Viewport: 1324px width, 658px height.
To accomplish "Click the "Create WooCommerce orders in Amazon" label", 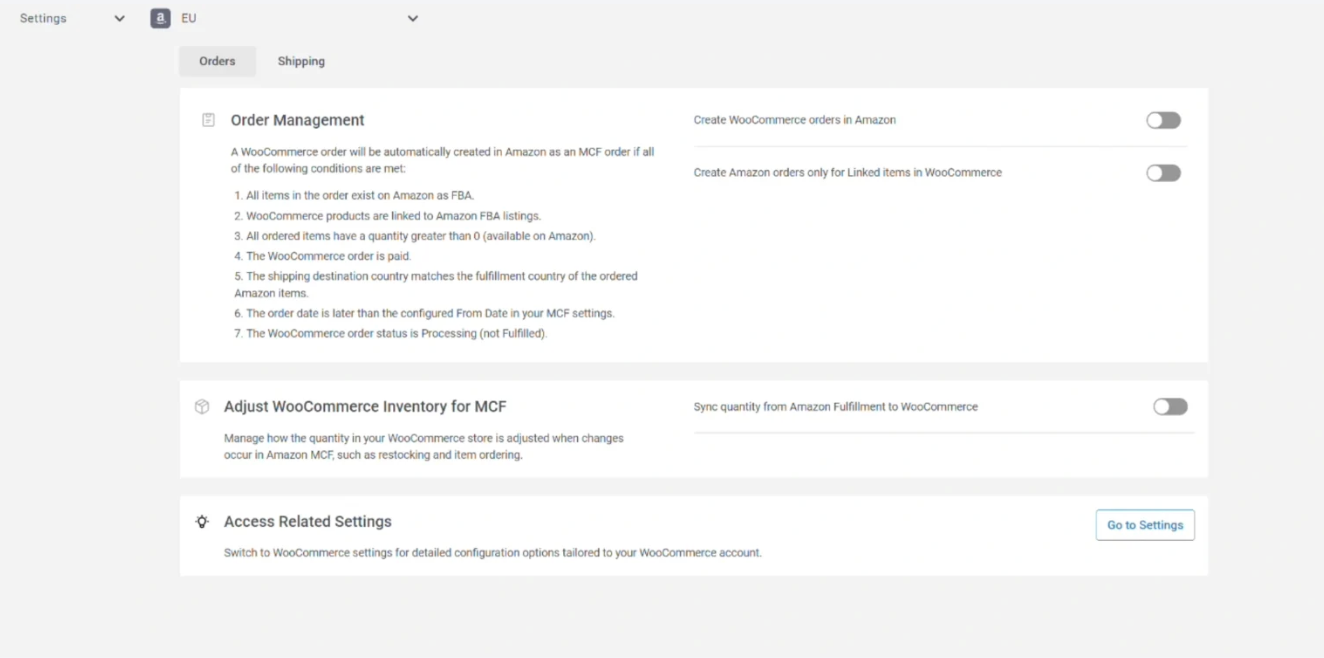I will coord(794,120).
